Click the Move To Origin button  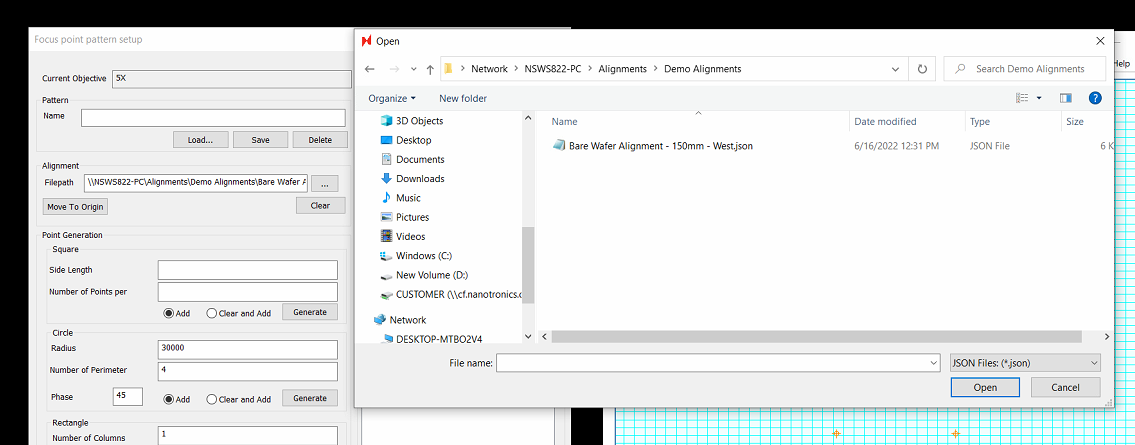[76, 207]
